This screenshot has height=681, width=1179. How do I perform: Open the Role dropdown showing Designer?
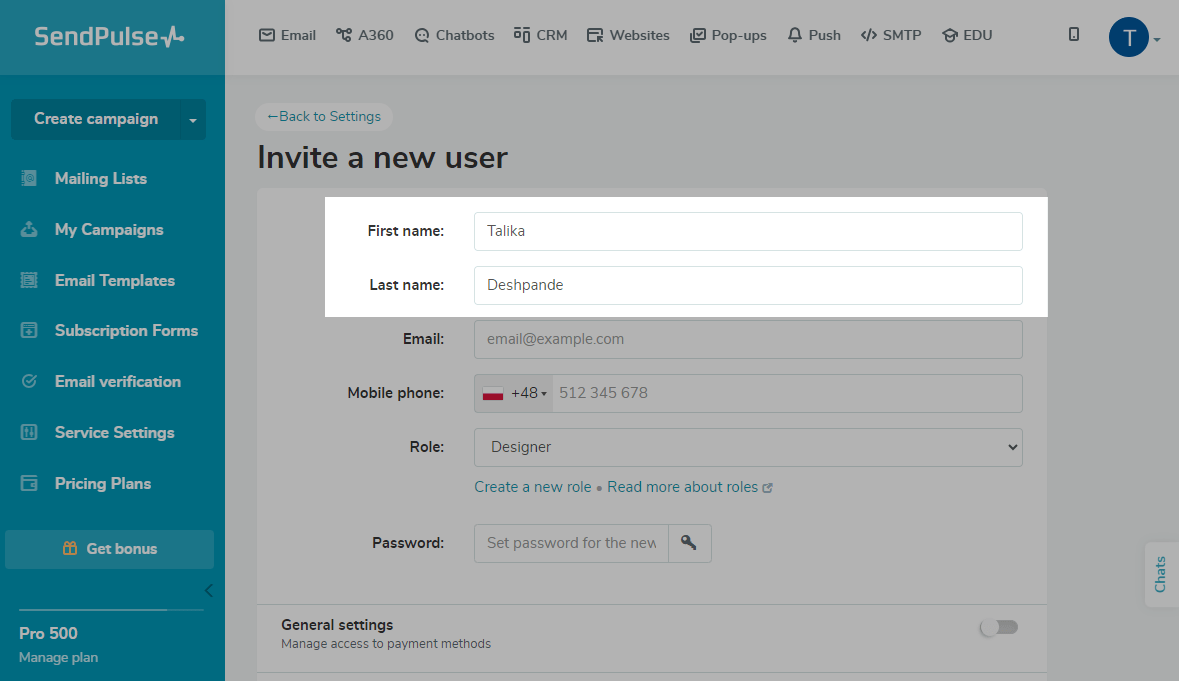coord(748,447)
